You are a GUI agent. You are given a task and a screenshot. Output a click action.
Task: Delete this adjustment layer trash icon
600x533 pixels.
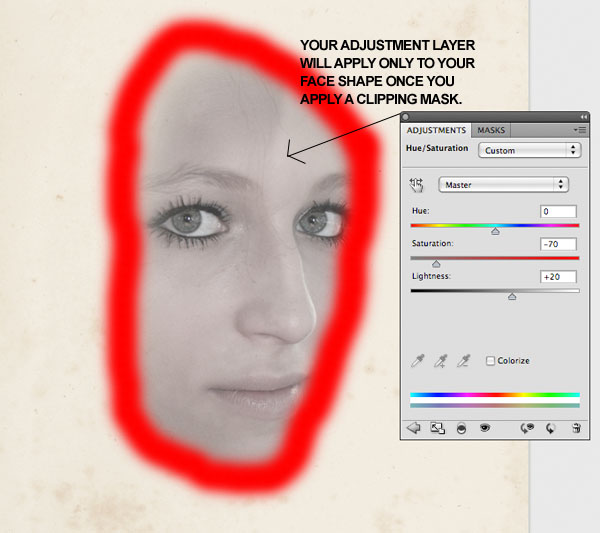click(576, 428)
